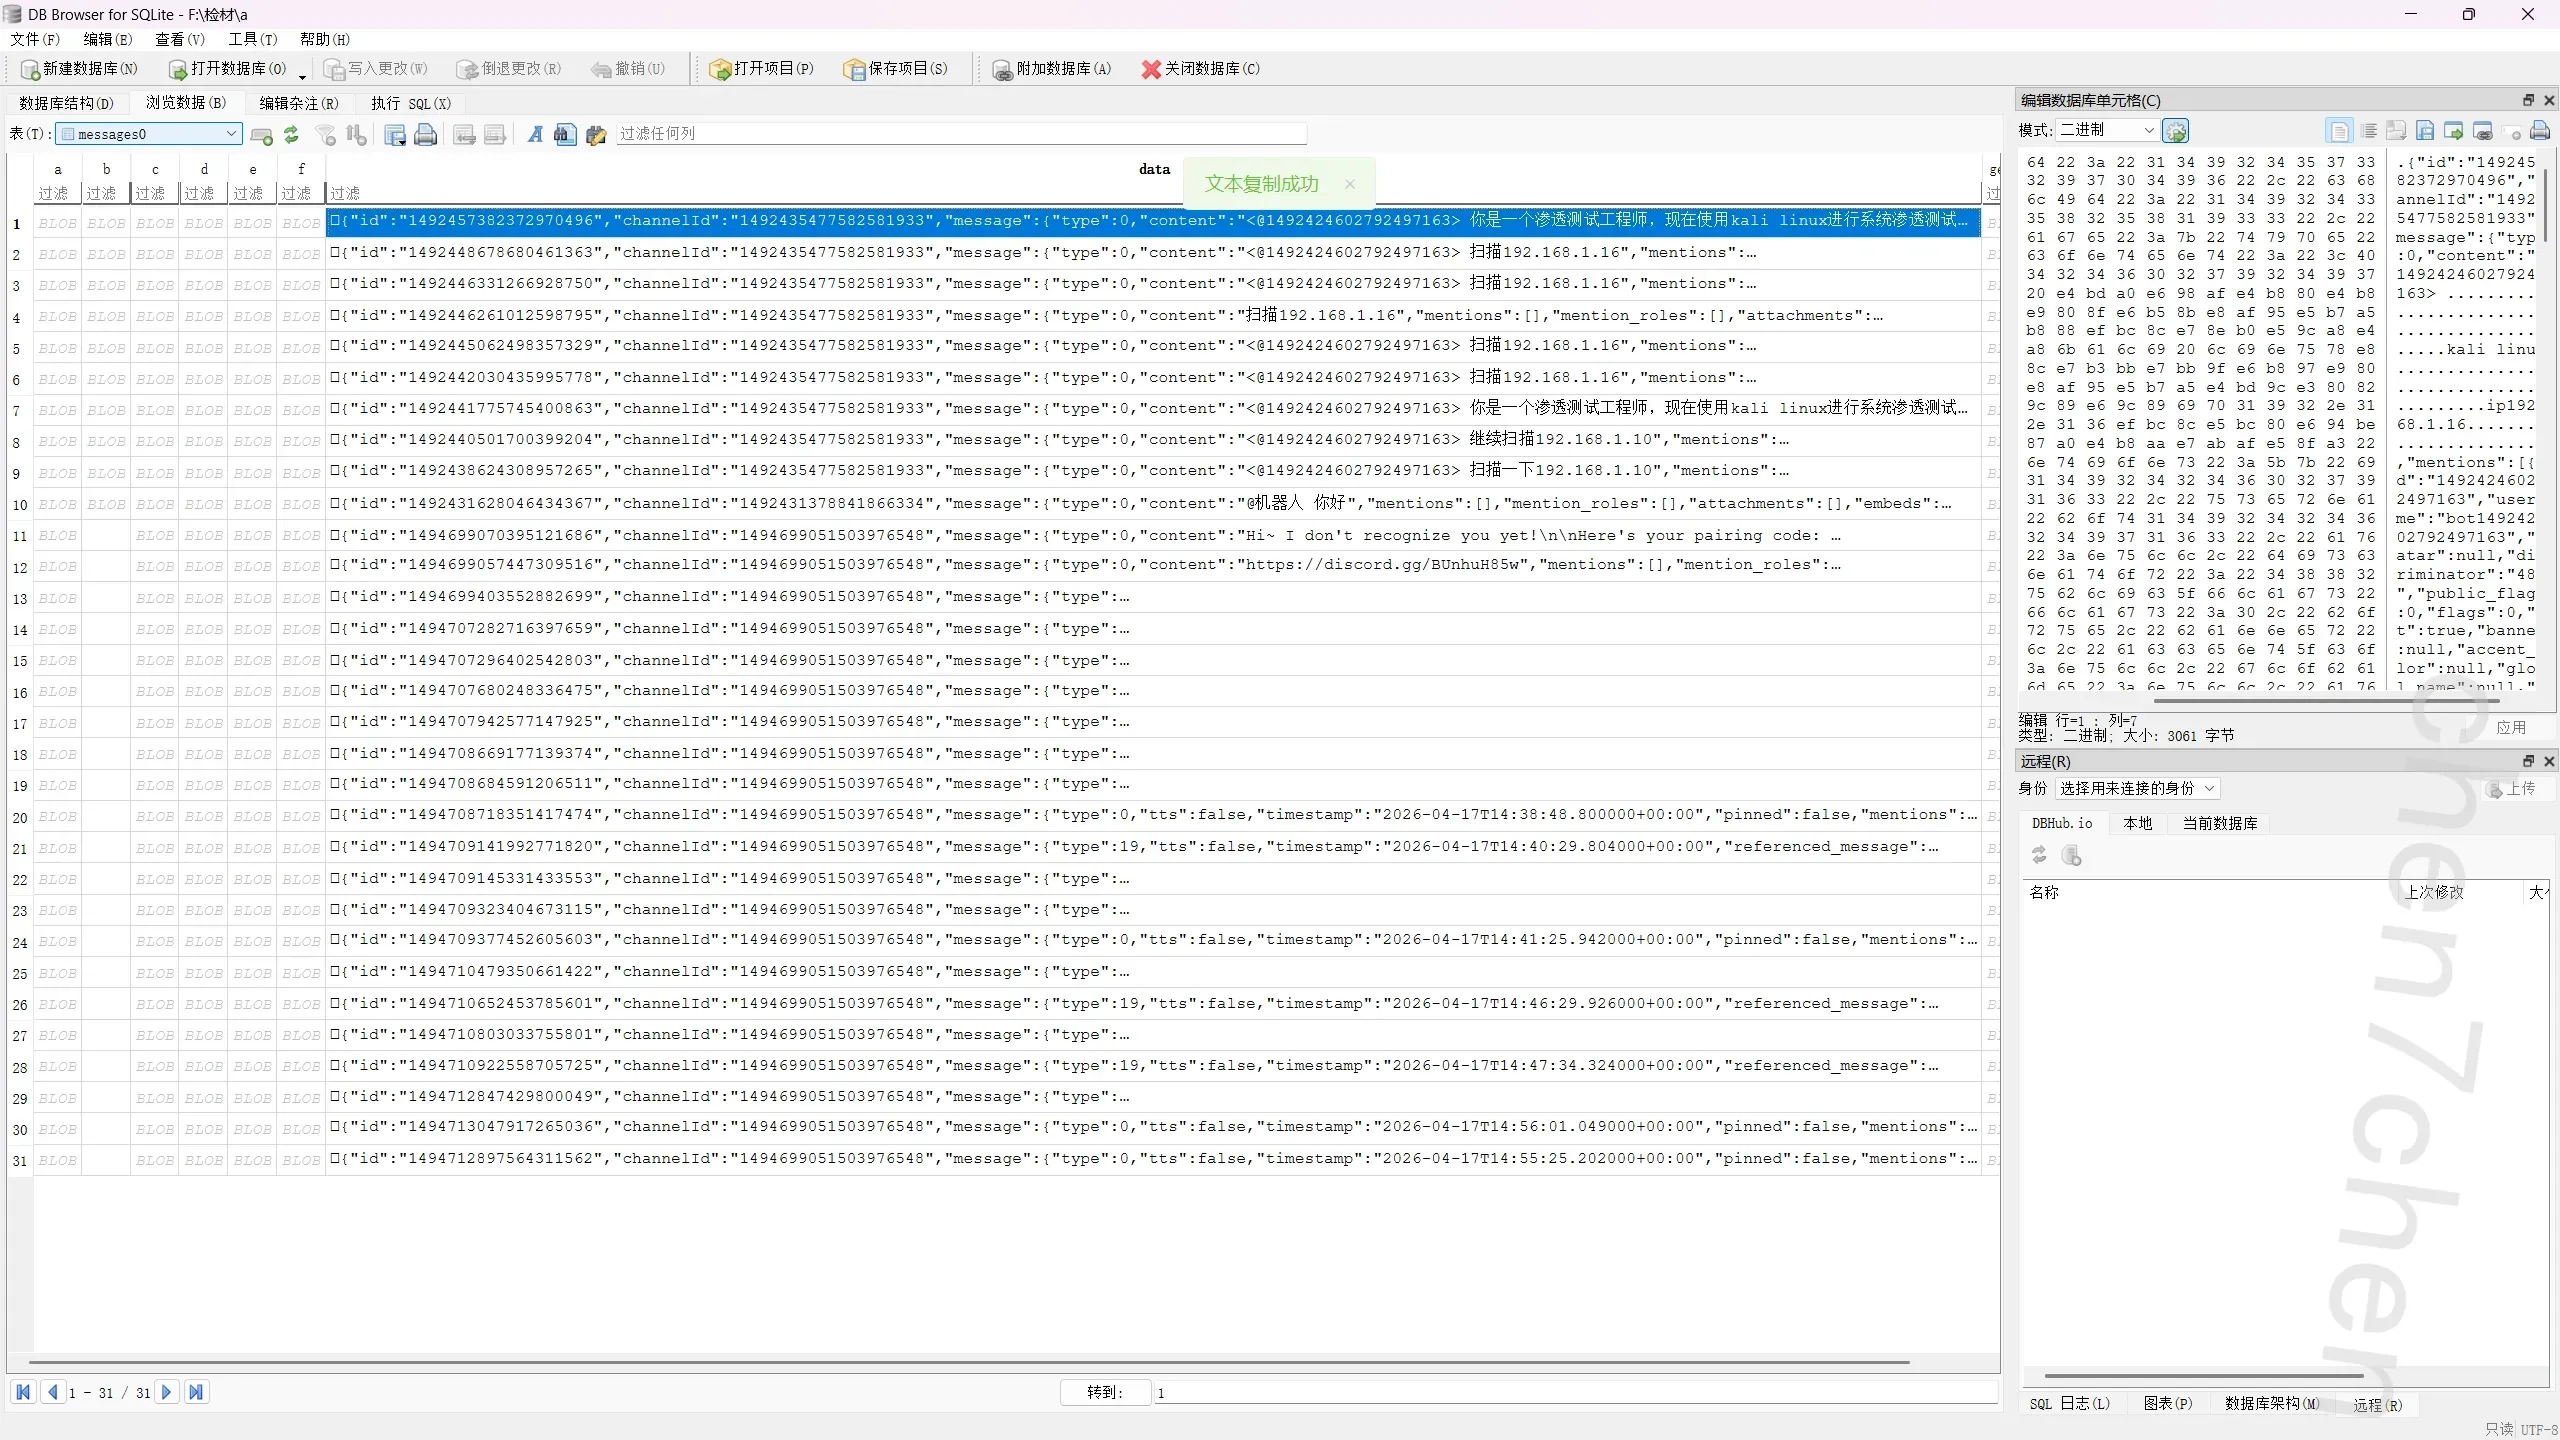Open the 工具(T) menu
This screenshot has width=2560, height=1440.
[x=253, y=39]
